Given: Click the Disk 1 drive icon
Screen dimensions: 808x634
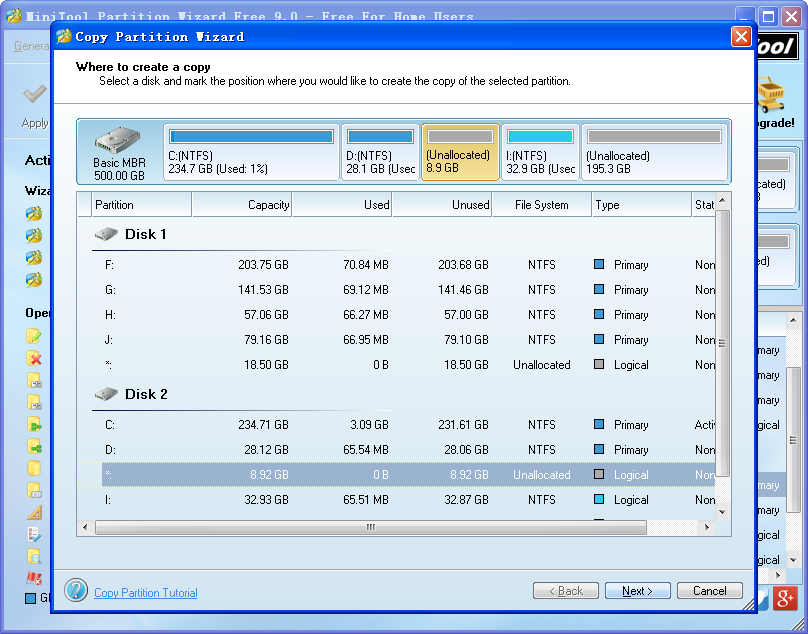Looking at the screenshot, I should (x=106, y=234).
